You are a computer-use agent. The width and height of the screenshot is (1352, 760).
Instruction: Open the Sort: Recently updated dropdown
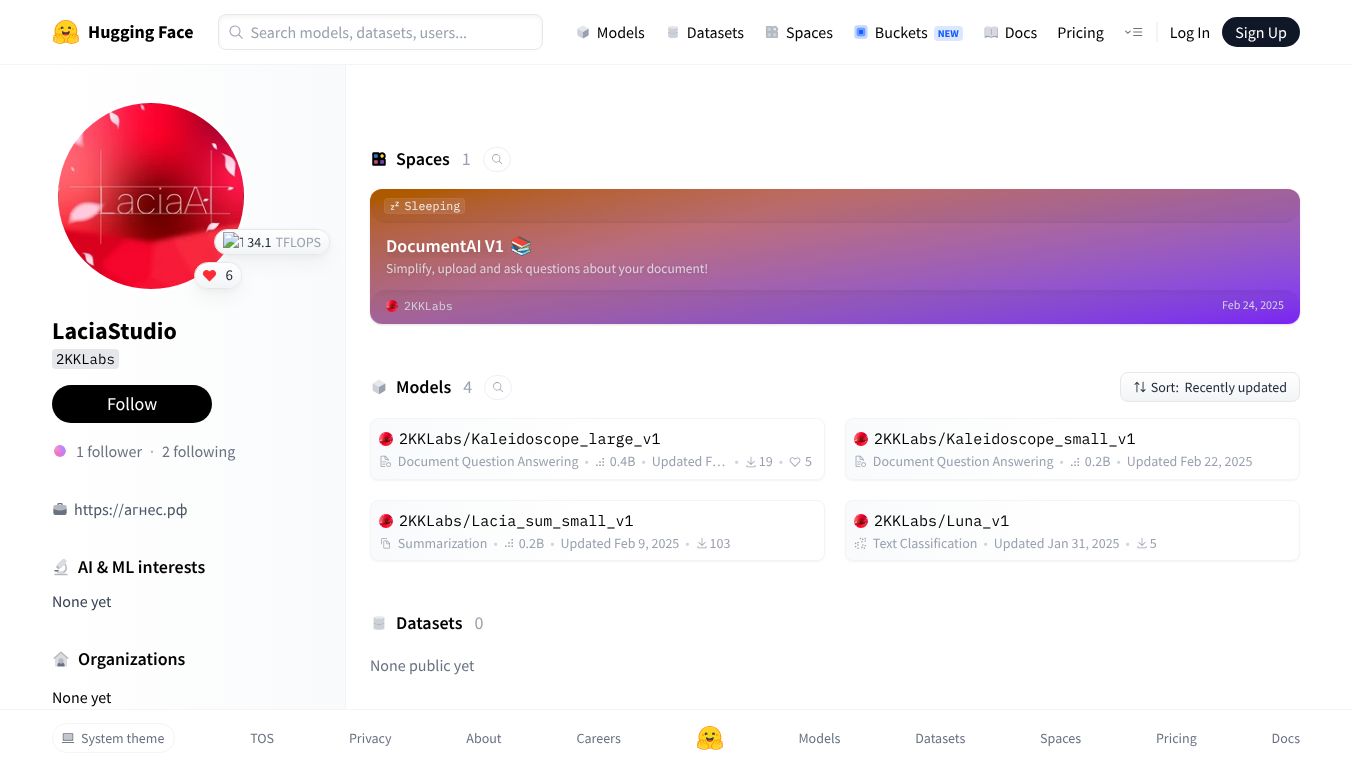[1210, 387]
